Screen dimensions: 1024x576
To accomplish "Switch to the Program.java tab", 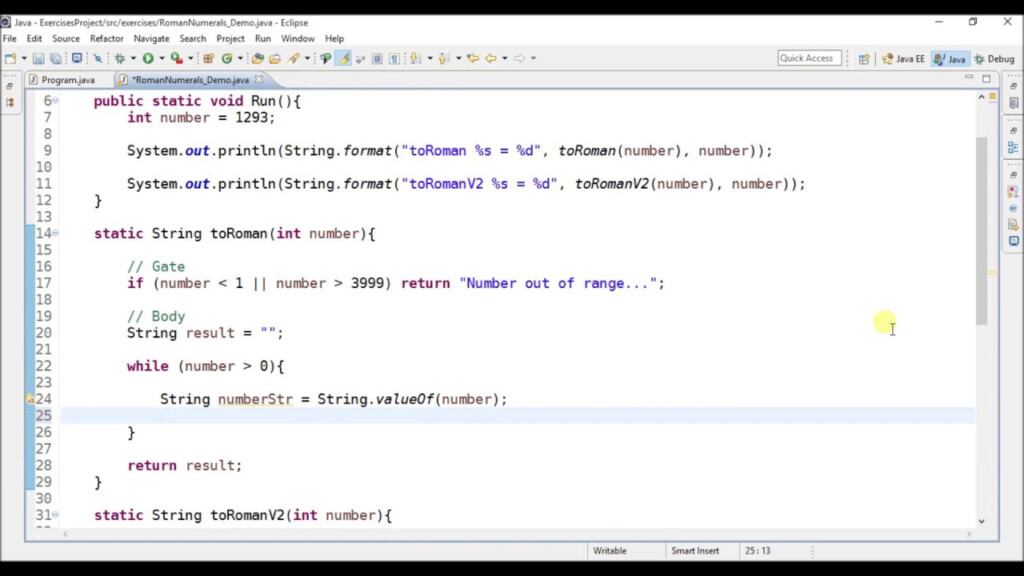I will (63, 80).
